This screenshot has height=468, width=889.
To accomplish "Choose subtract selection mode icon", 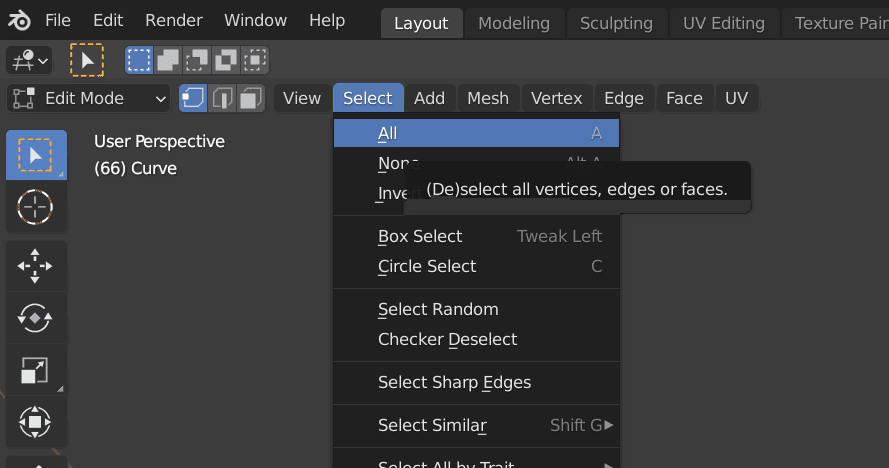I will (197, 60).
